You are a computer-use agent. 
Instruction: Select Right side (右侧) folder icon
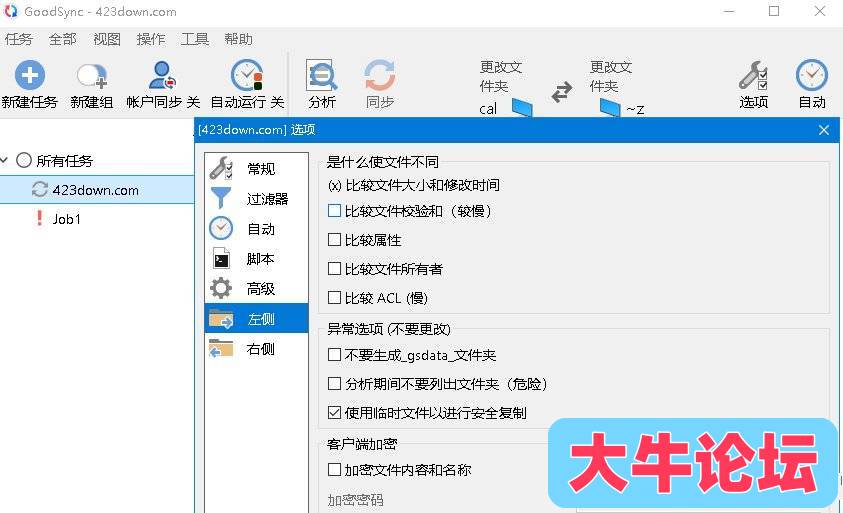pyautogui.click(x=221, y=348)
